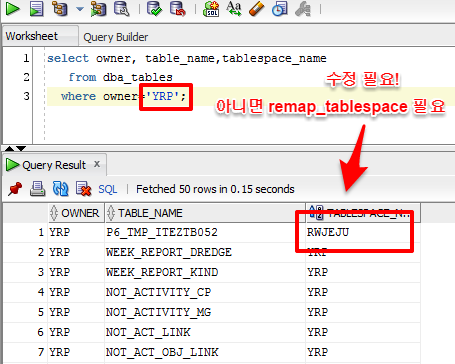Open the SQL Tuning Advisor icon
Image resolution: width=455 pixels, height=364 pixels.
[122, 9]
